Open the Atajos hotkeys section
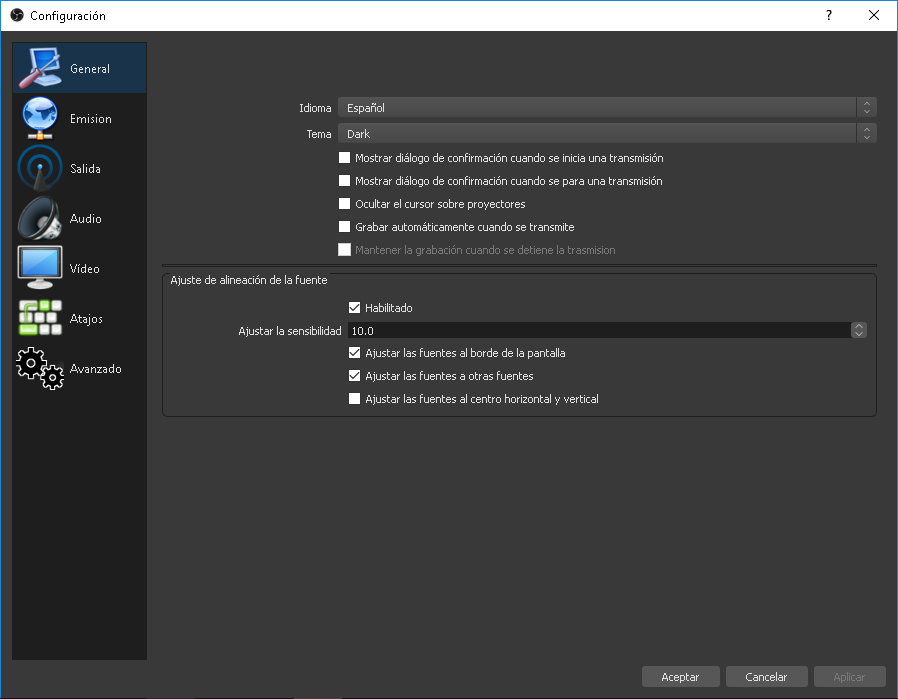The height and width of the screenshot is (699, 898). point(80,318)
